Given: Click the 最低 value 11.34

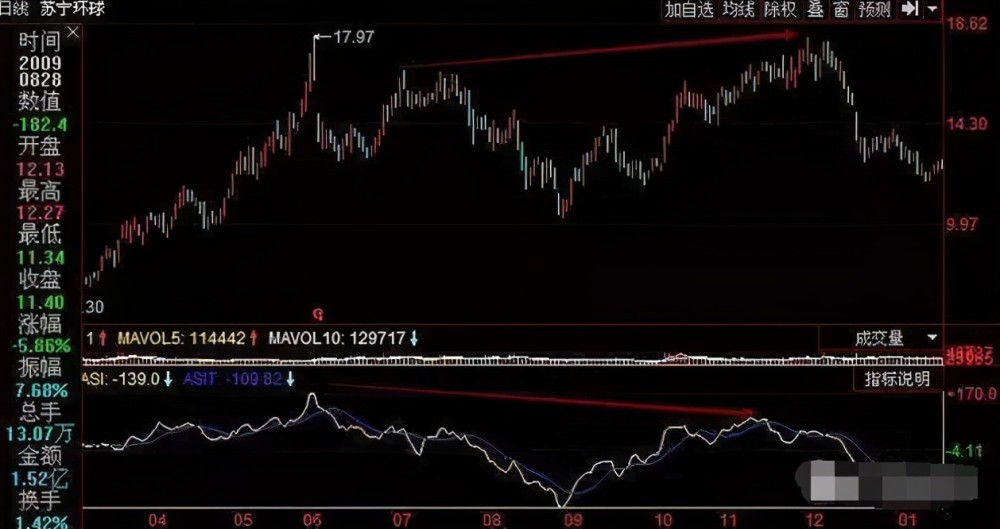Looking at the screenshot, I should (40, 258).
